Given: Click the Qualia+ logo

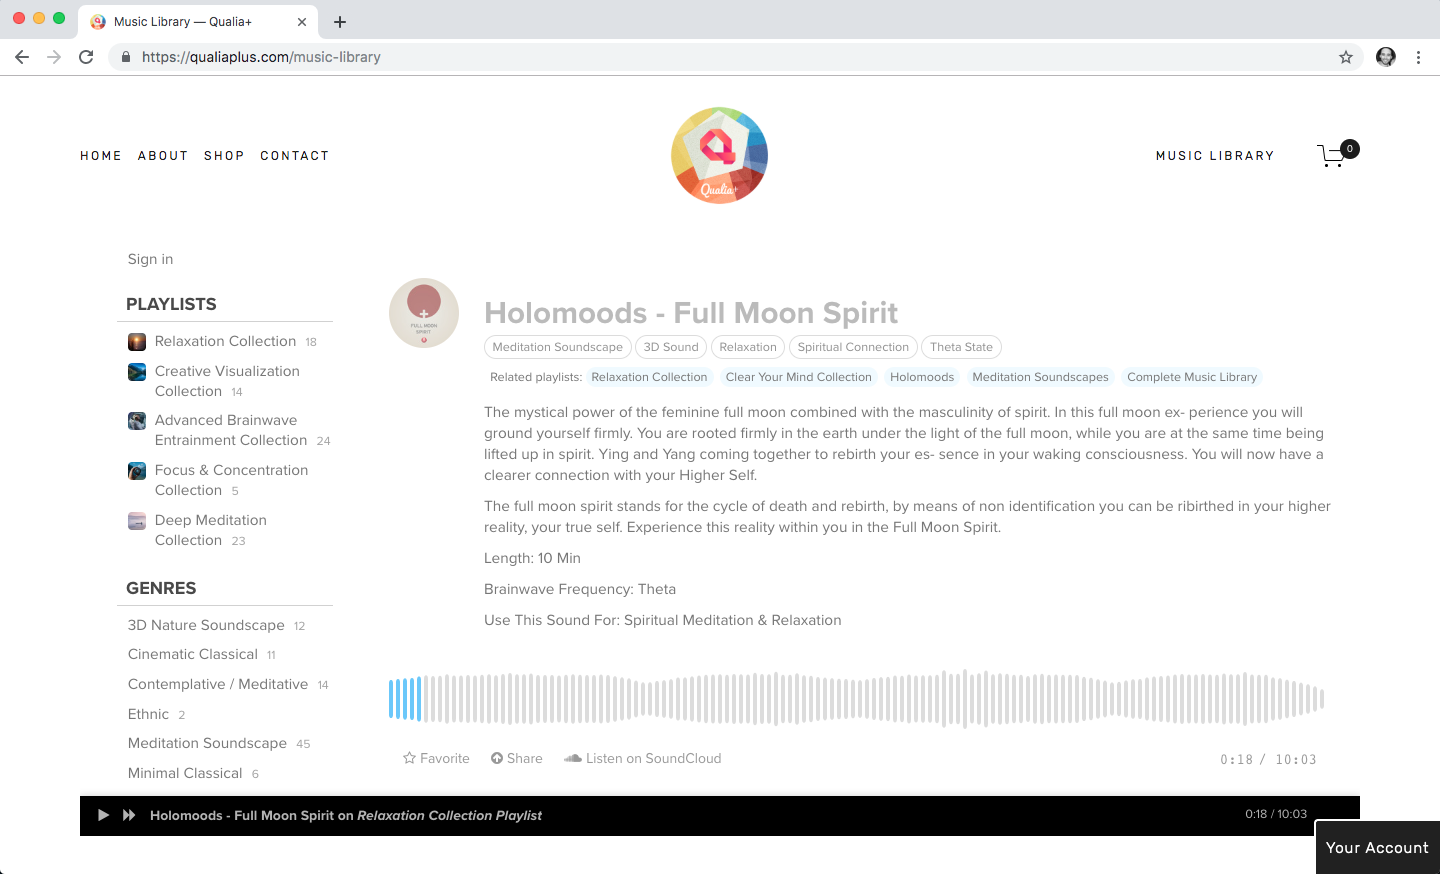Looking at the screenshot, I should pos(719,155).
